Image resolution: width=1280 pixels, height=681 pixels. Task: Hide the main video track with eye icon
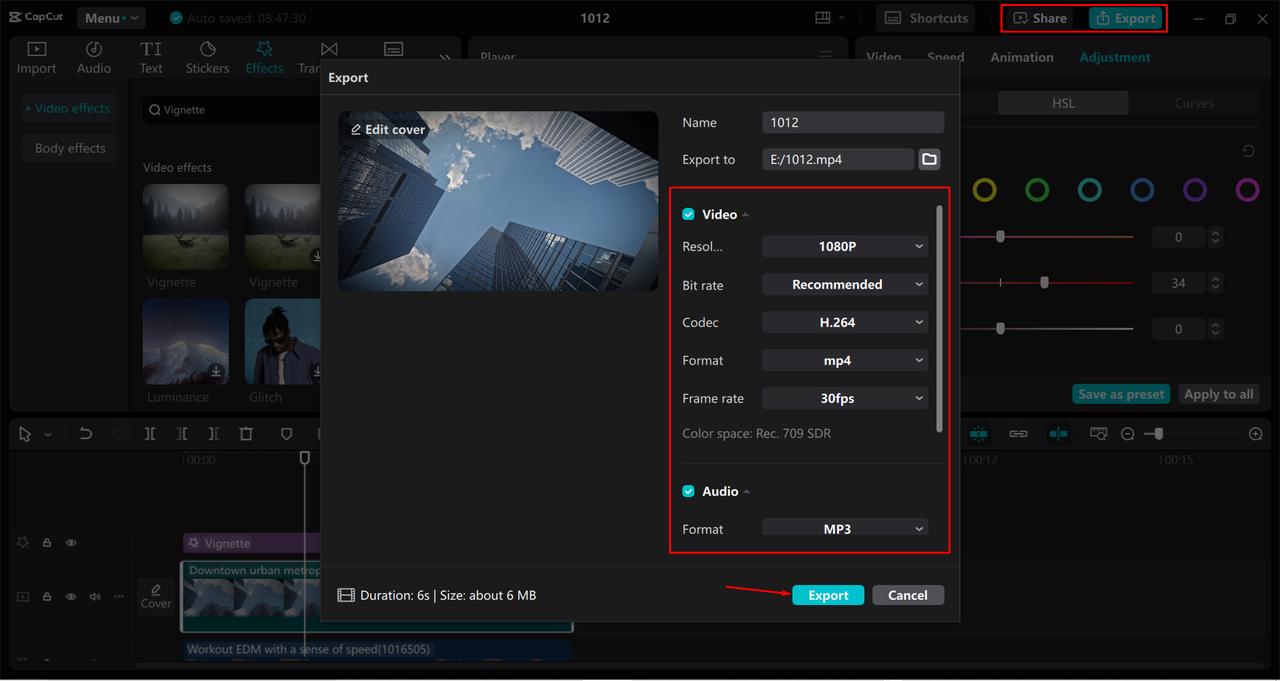(71, 597)
